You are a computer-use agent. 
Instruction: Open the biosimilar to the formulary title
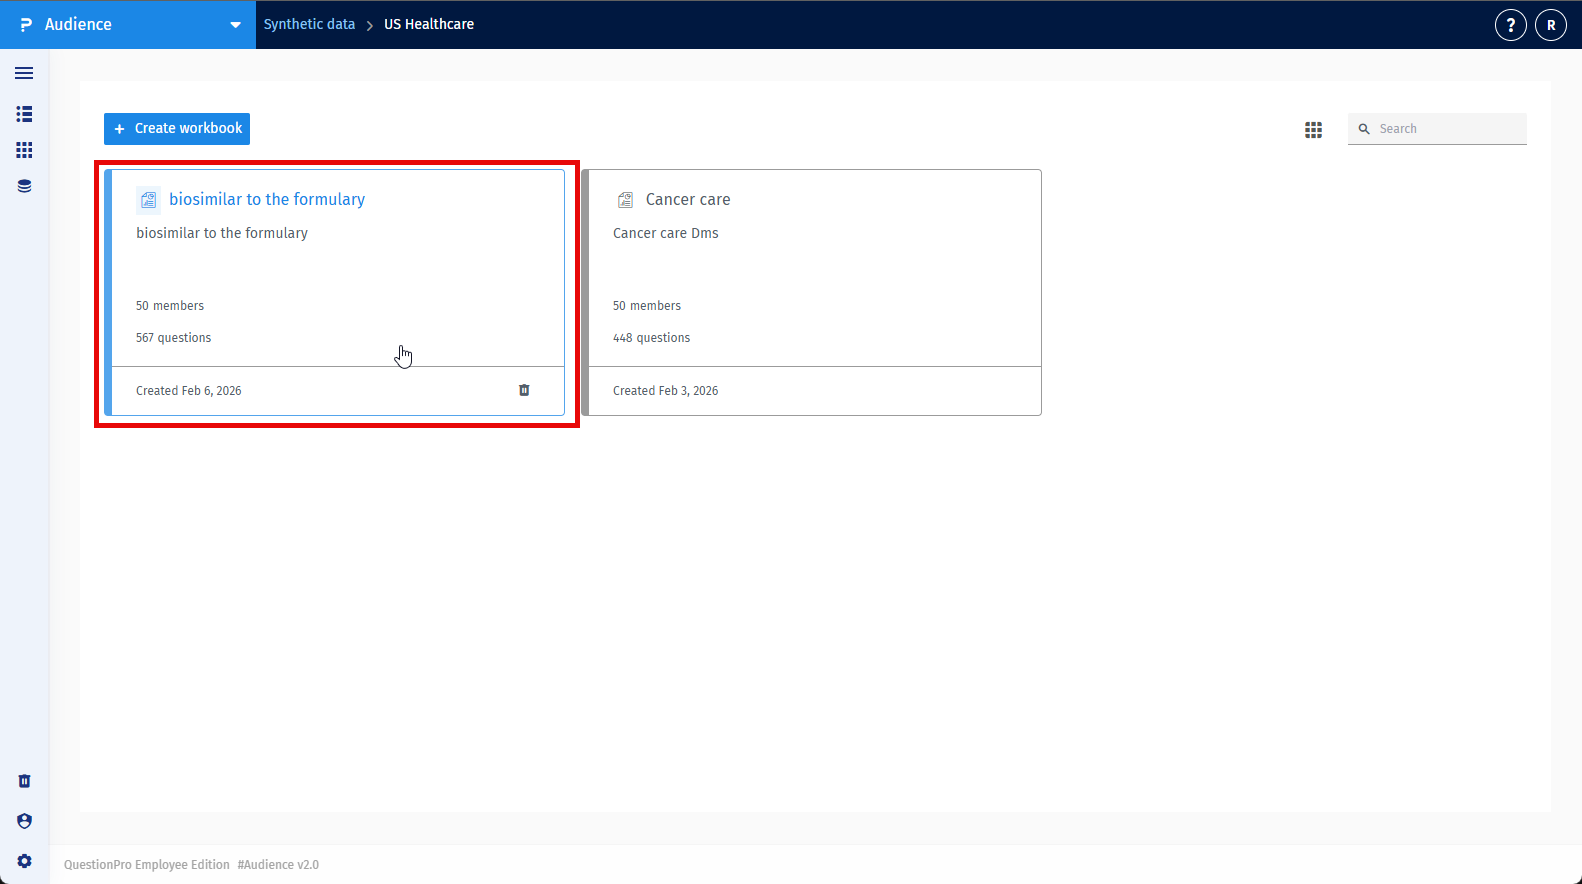point(267,199)
